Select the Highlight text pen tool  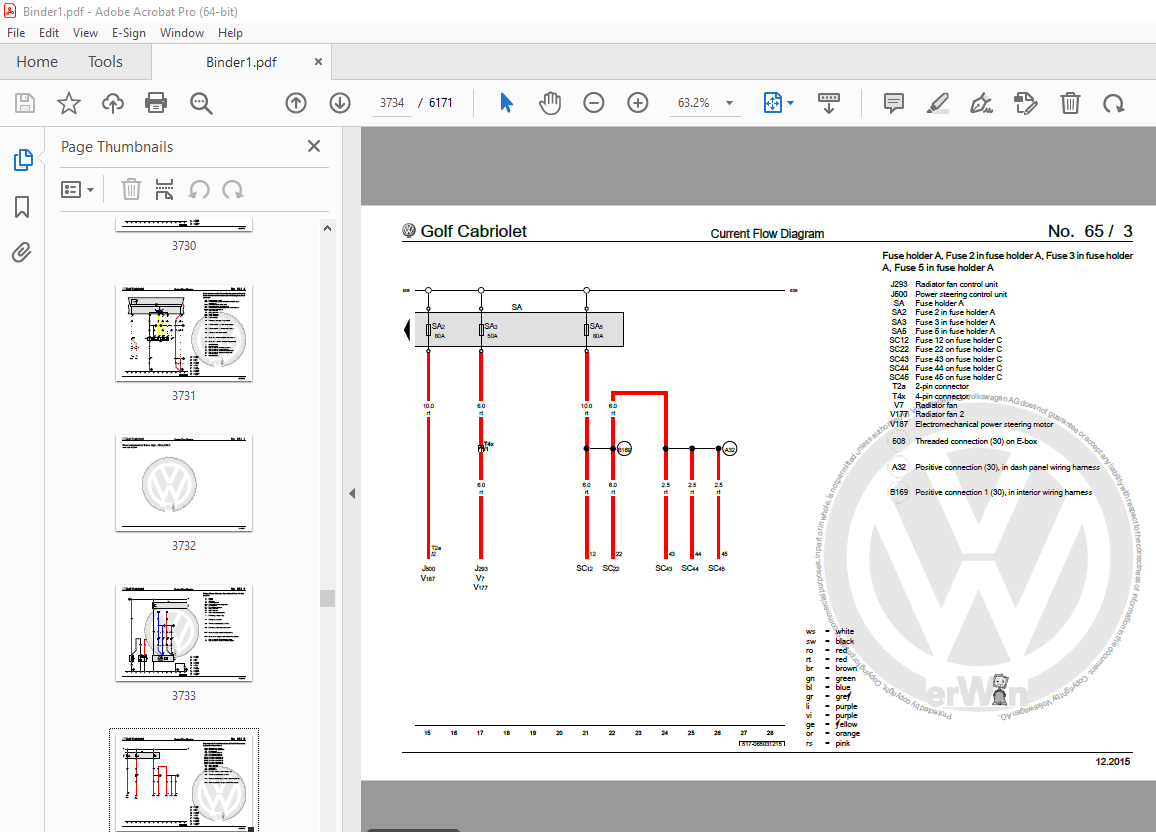point(937,102)
